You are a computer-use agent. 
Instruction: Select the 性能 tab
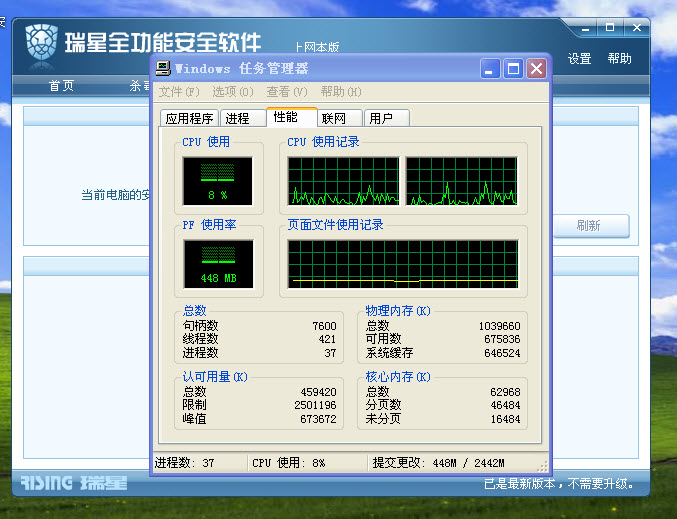point(291,117)
